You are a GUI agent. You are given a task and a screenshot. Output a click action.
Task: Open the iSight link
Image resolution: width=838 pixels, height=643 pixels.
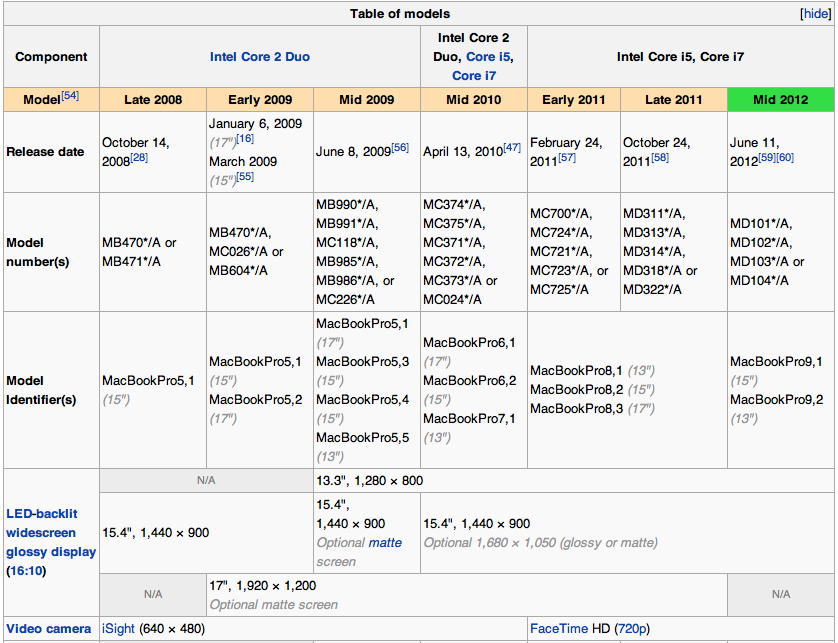point(118,629)
